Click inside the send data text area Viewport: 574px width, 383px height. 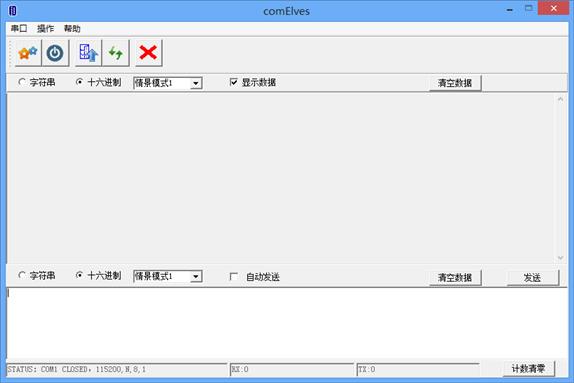click(x=287, y=323)
